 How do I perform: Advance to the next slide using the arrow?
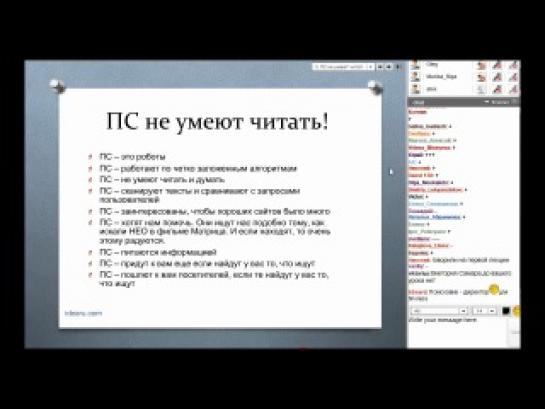click(389, 66)
